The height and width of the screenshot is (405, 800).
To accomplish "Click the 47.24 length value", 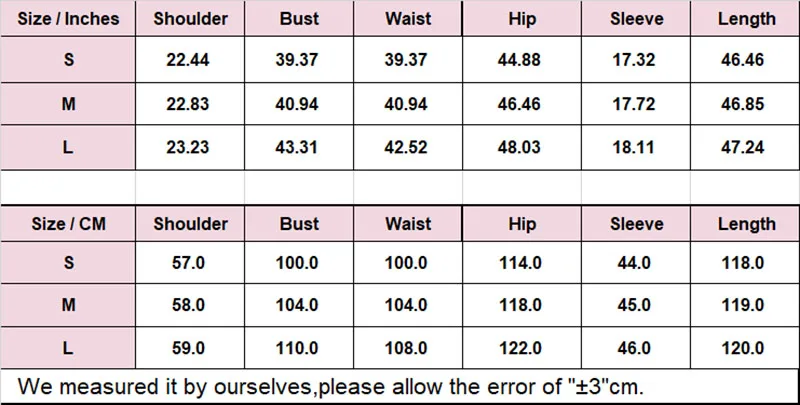I will click(x=742, y=147).
